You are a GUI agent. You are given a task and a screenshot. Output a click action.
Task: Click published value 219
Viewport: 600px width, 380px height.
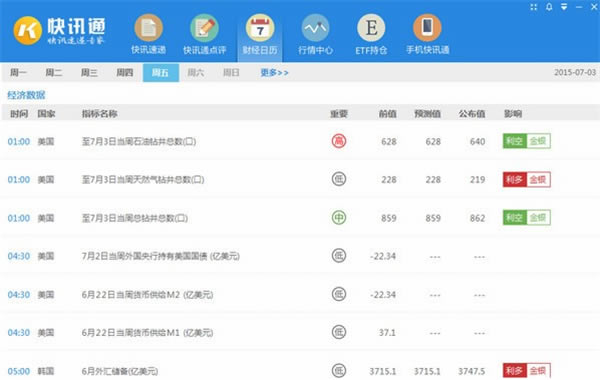click(478, 179)
